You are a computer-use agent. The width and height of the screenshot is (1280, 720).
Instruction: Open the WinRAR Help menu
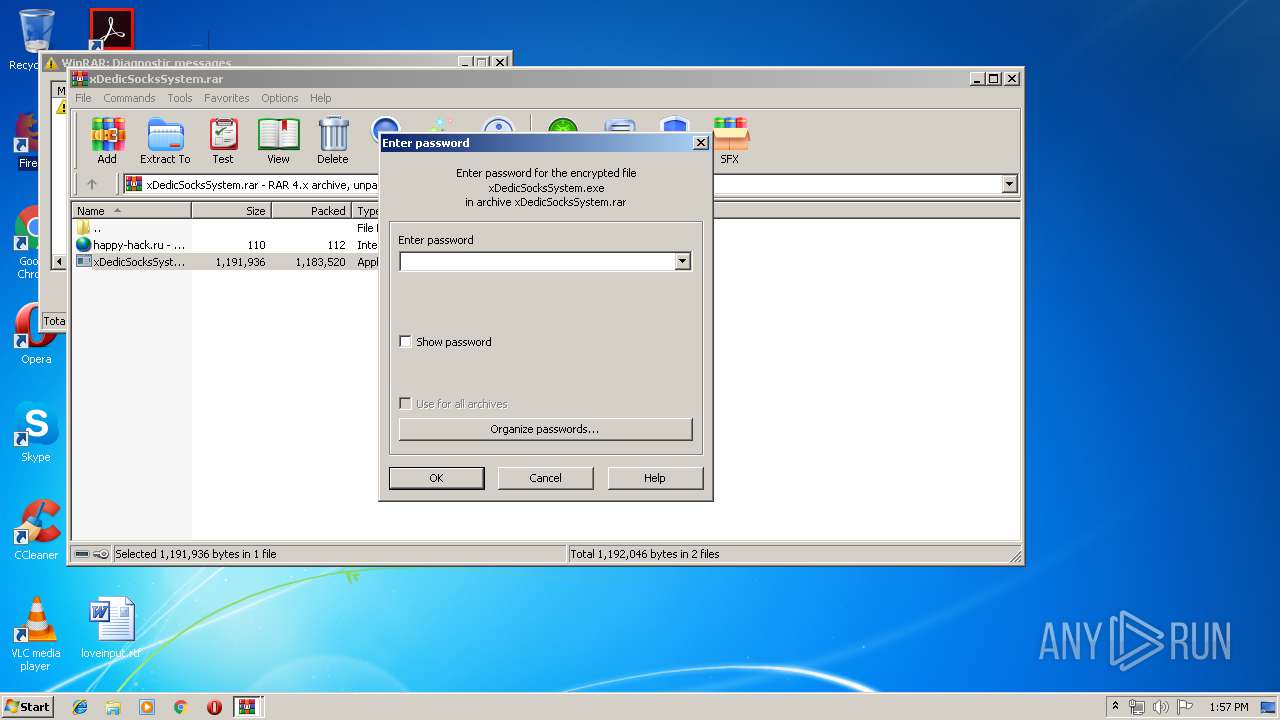(320, 98)
